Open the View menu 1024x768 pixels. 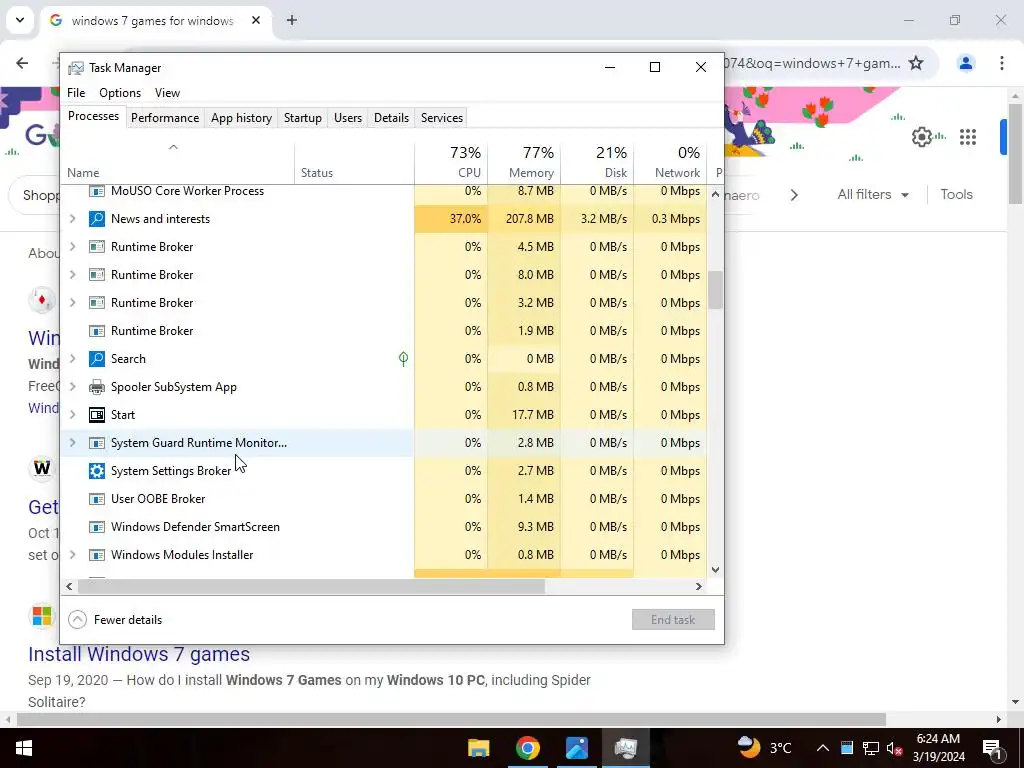pos(167,93)
